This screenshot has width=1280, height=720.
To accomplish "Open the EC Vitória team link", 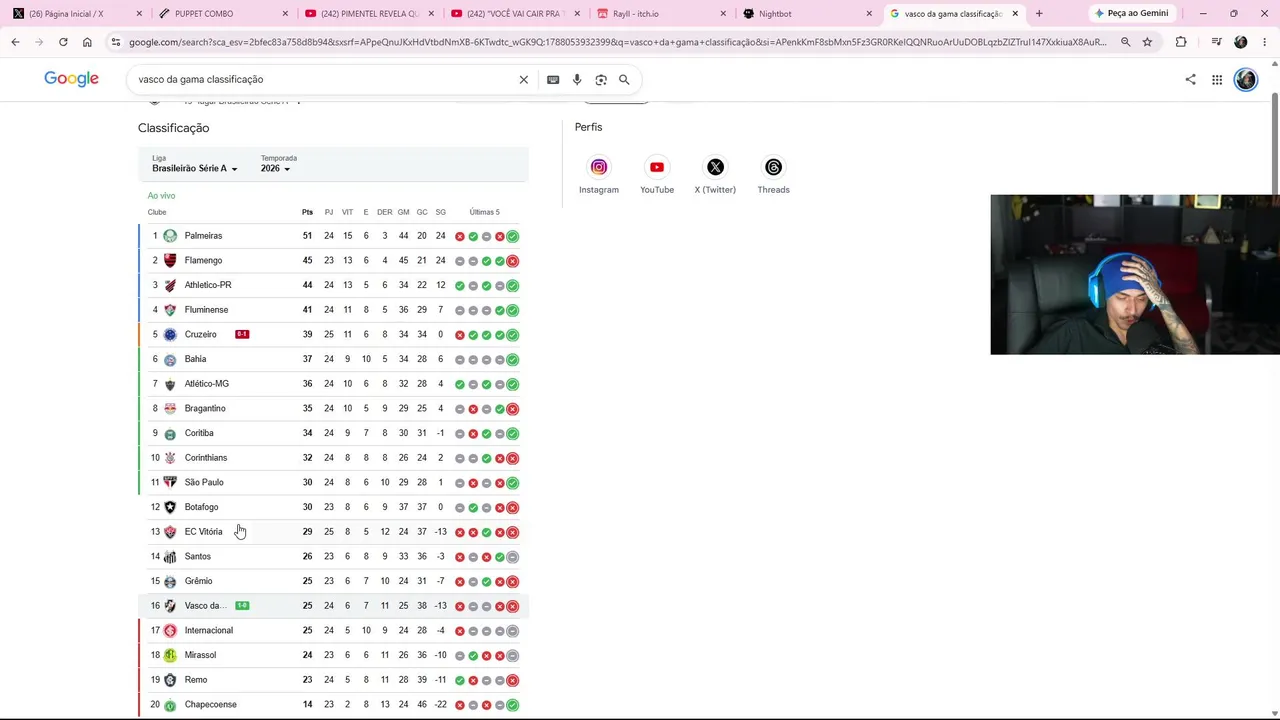I will tap(203, 532).
